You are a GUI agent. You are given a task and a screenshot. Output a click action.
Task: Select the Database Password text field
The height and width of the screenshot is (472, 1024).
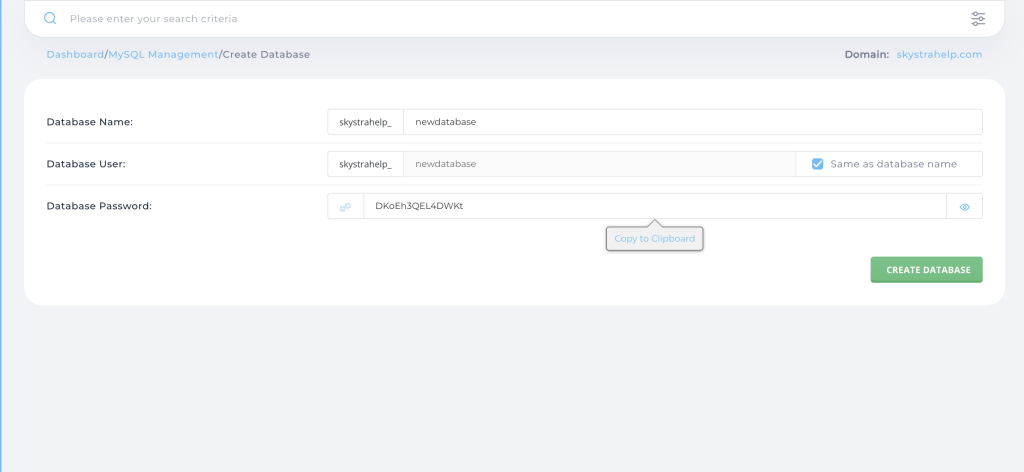tap(654, 206)
